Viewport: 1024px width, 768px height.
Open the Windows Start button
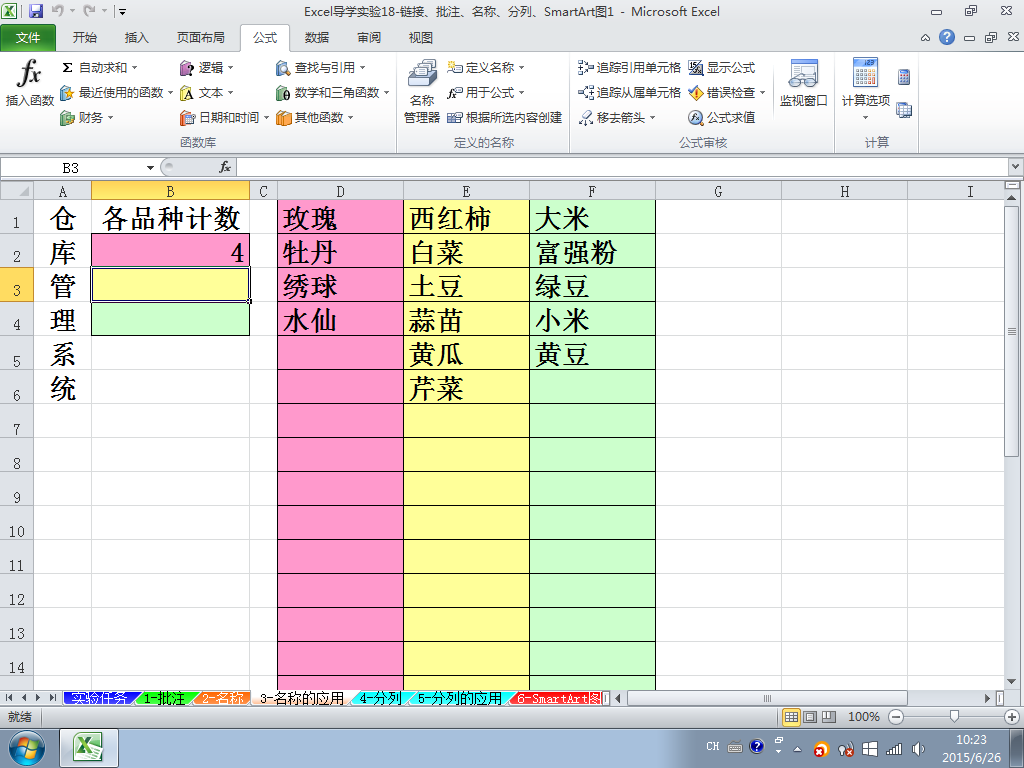coord(27,748)
